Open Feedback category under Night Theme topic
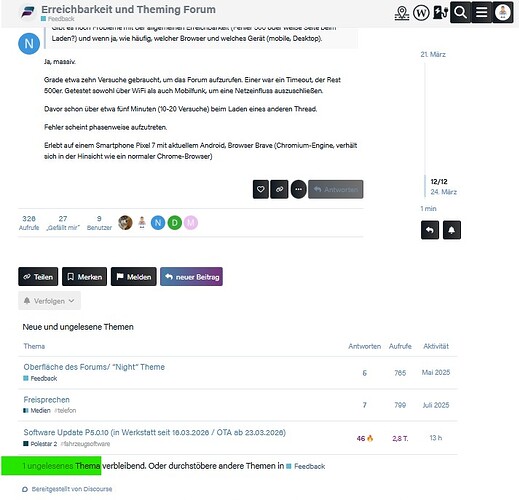 coord(40,378)
